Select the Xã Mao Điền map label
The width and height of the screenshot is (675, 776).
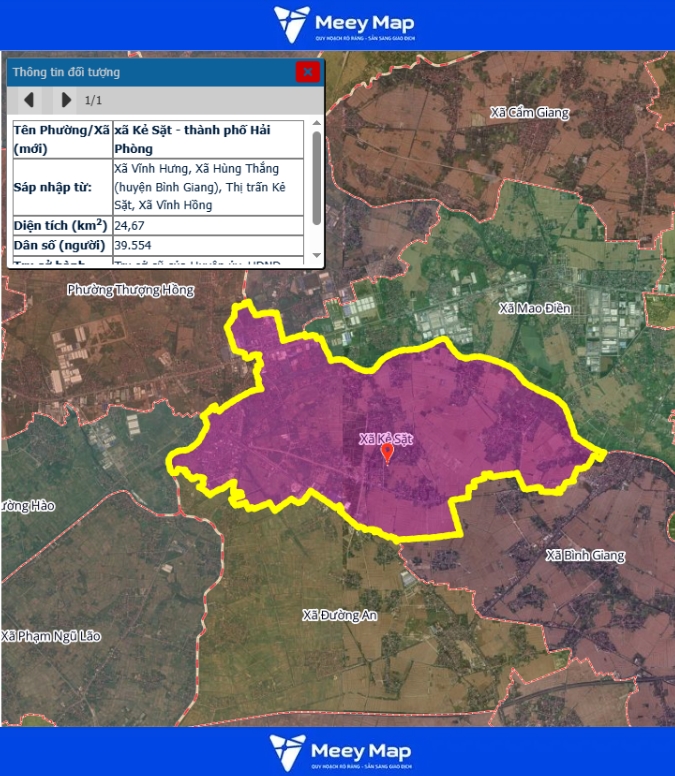[534, 308]
